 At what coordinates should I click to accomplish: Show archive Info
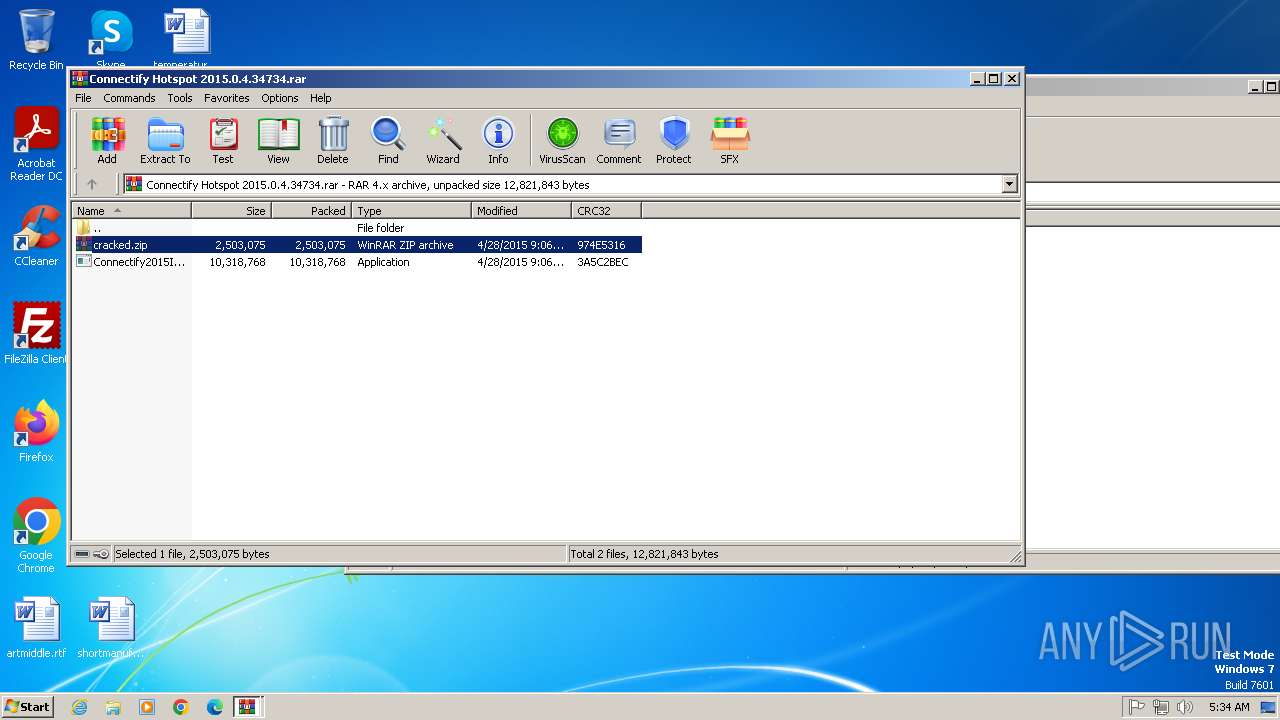(498, 141)
